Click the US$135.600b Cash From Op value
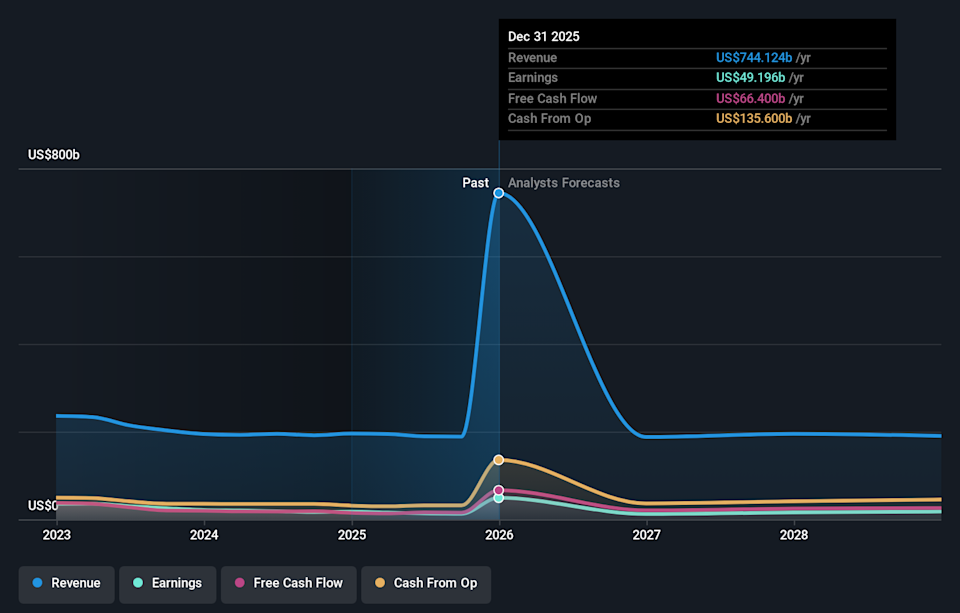Image resolution: width=960 pixels, height=613 pixels. pos(754,119)
